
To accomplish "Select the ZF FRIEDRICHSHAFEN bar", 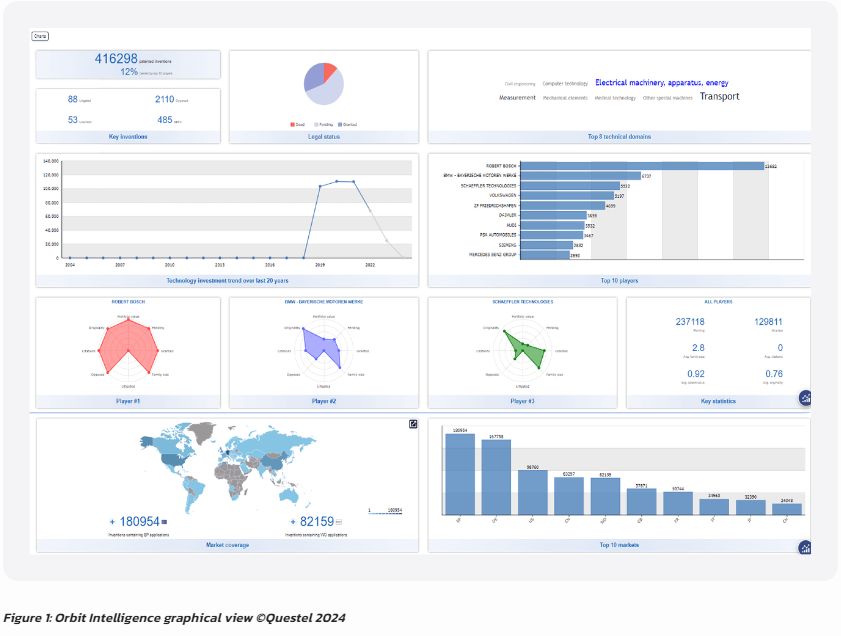I will pos(563,205).
